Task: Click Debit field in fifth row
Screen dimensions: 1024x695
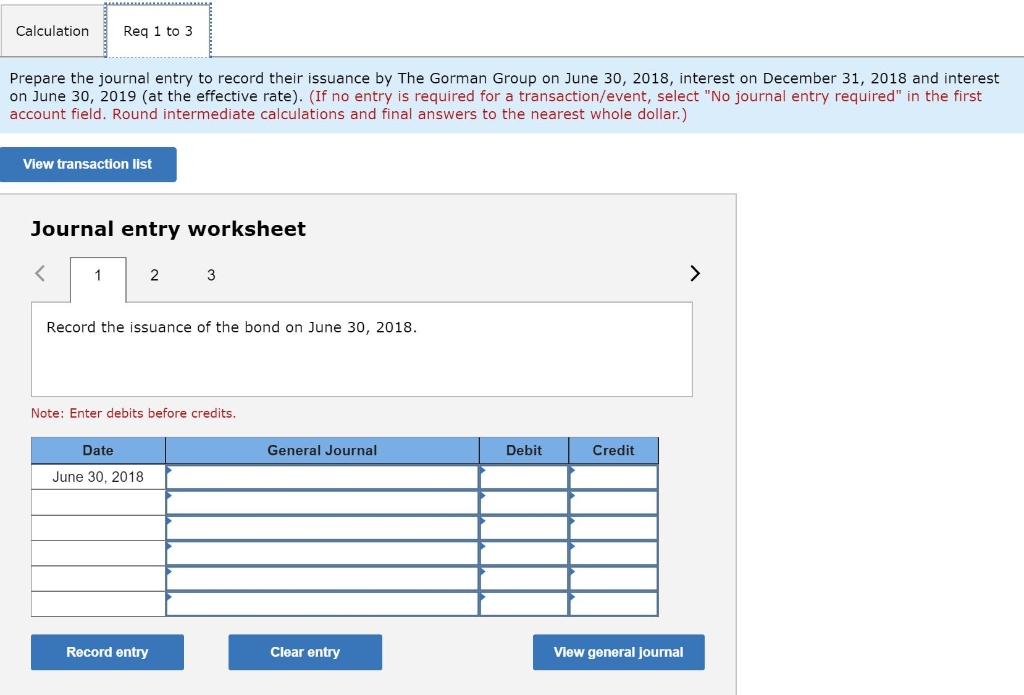Action: pyautogui.click(x=524, y=579)
